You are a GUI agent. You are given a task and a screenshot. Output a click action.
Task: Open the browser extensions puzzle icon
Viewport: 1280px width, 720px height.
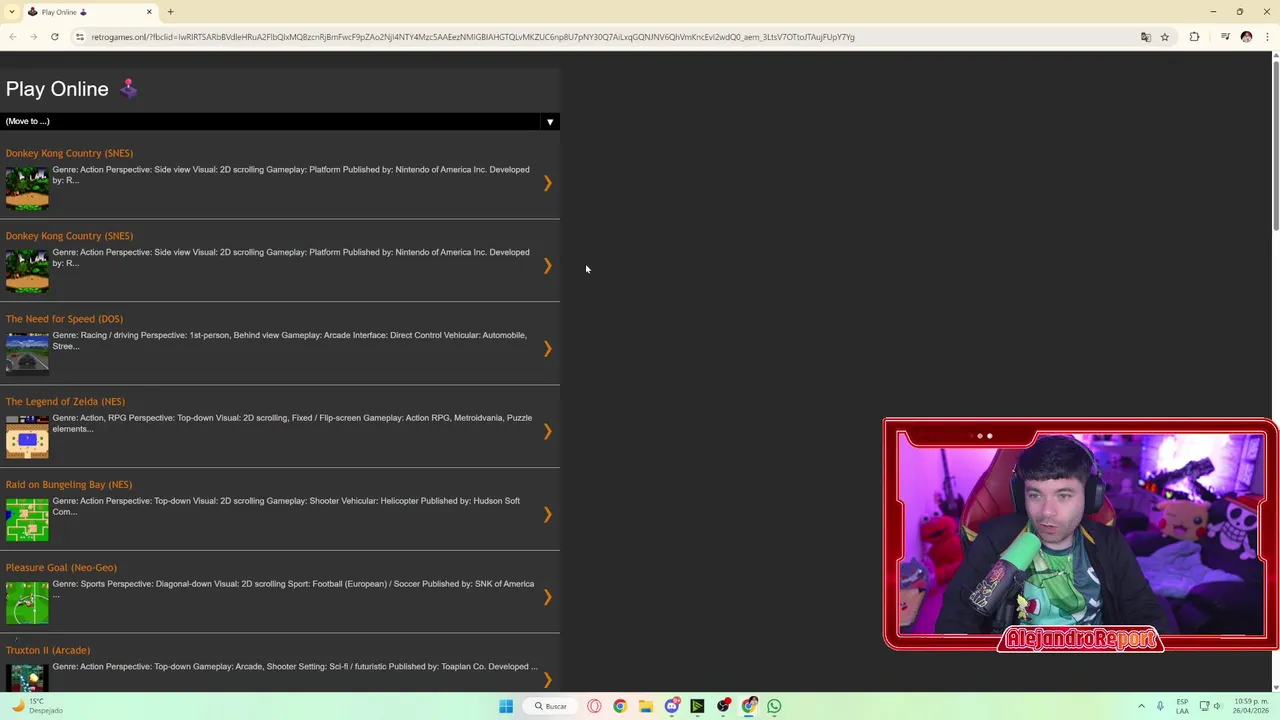pos(1194,37)
